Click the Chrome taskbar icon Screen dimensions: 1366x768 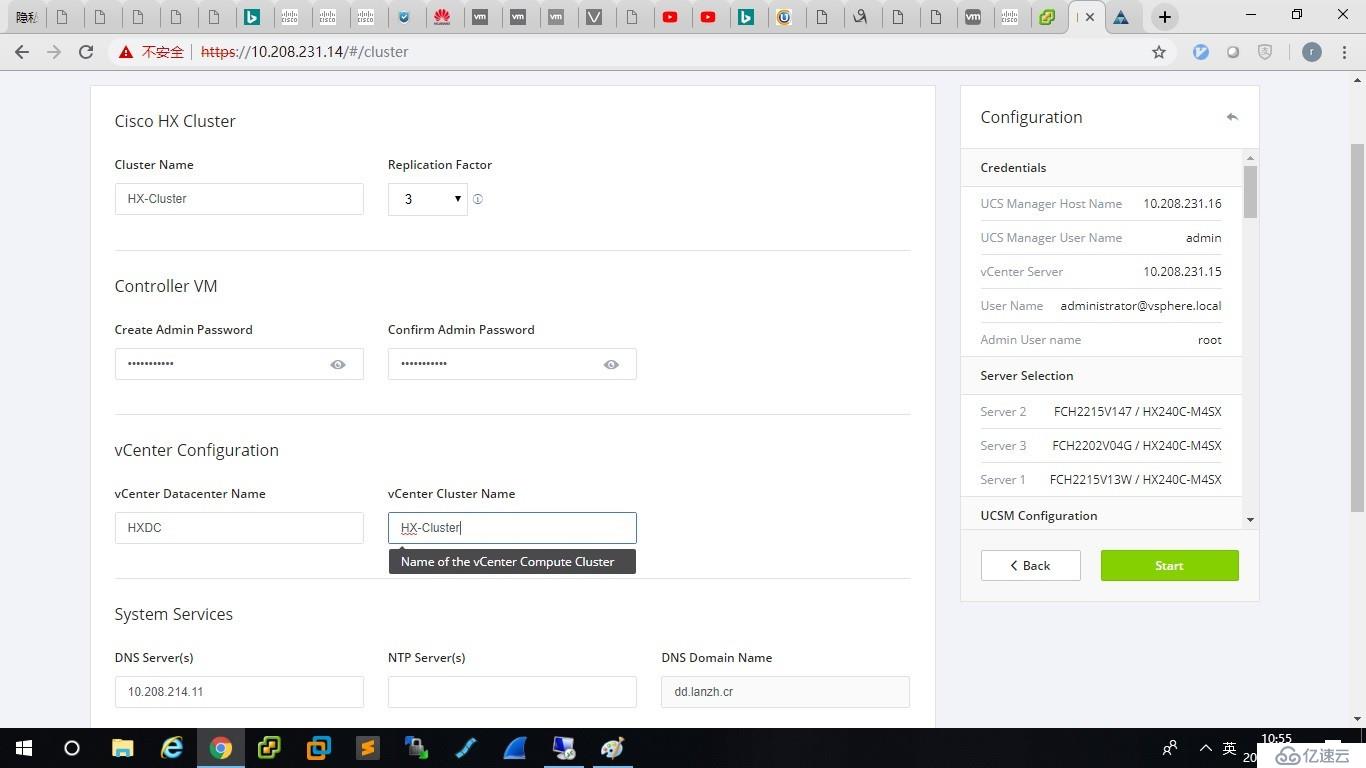tap(221, 748)
